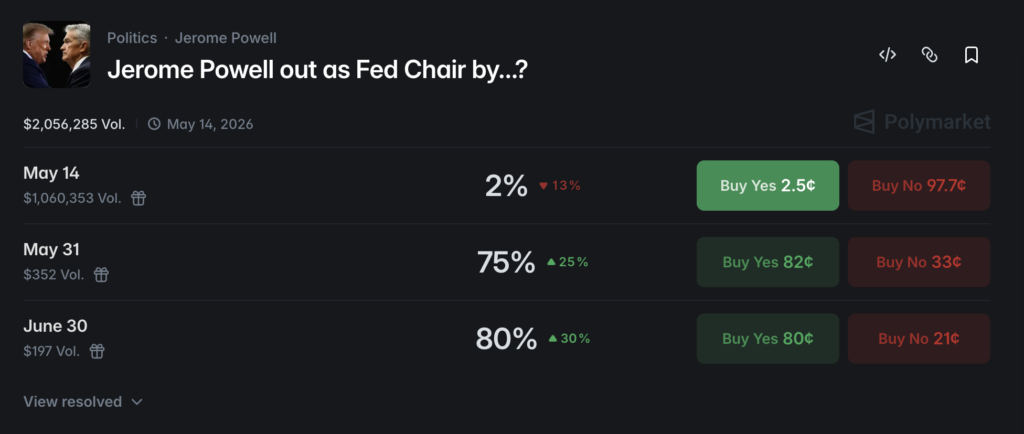The width and height of the screenshot is (1024, 434).
Task: Buy Yes at 80¢ for June 30
Action: point(767,338)
